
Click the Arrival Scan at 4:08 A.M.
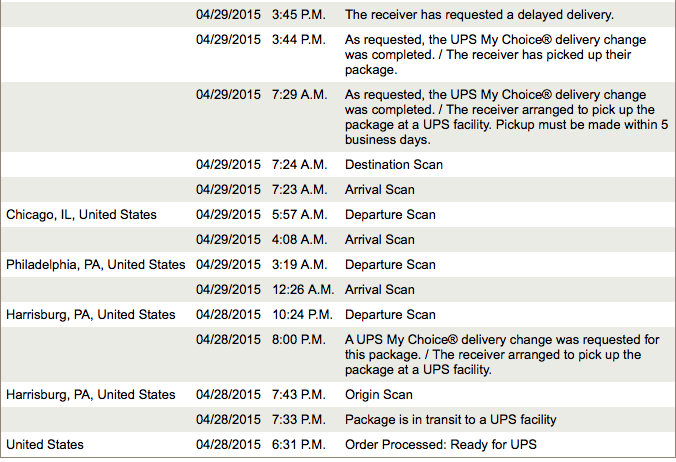click(379, 240)
